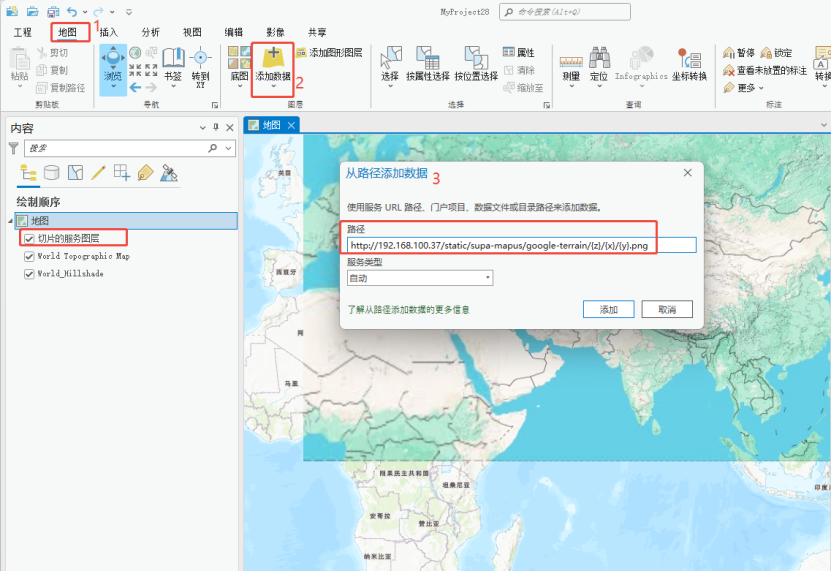Toggle World Topographic Map layer visibility
Image resolution: width=831 pixels, height=571 pixels.
[29, 256]
